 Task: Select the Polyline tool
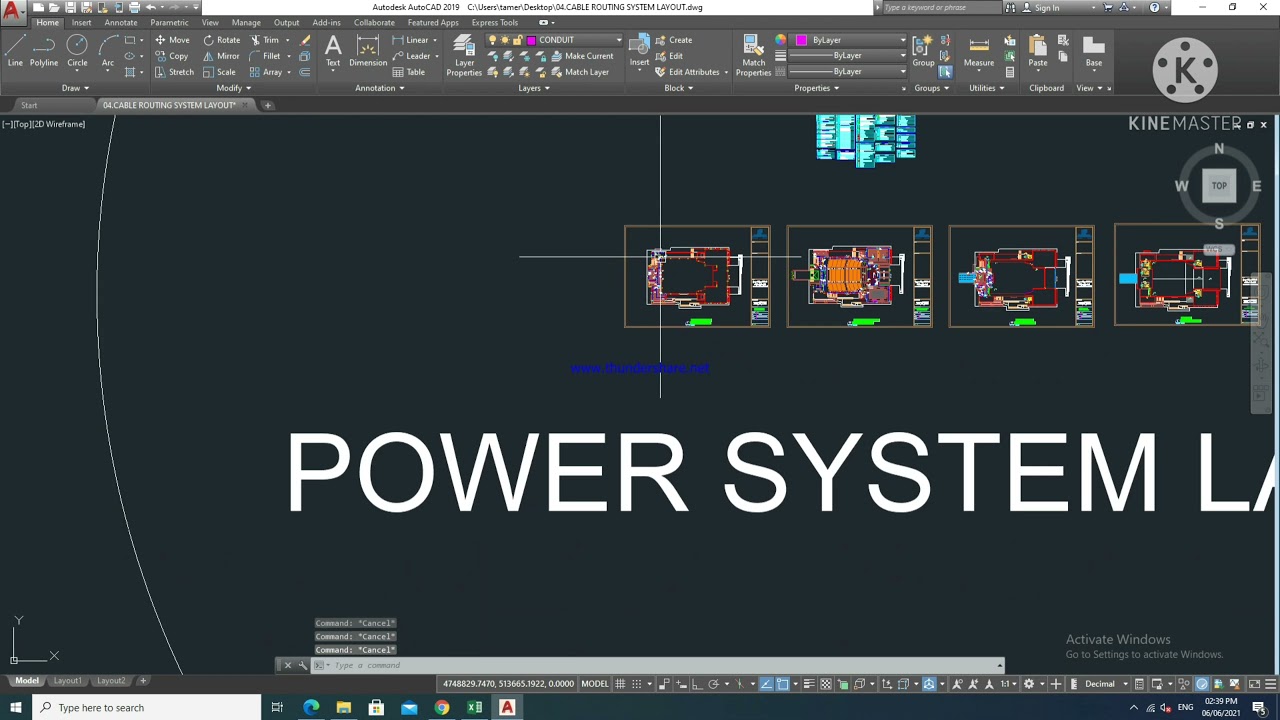(43, 50)
